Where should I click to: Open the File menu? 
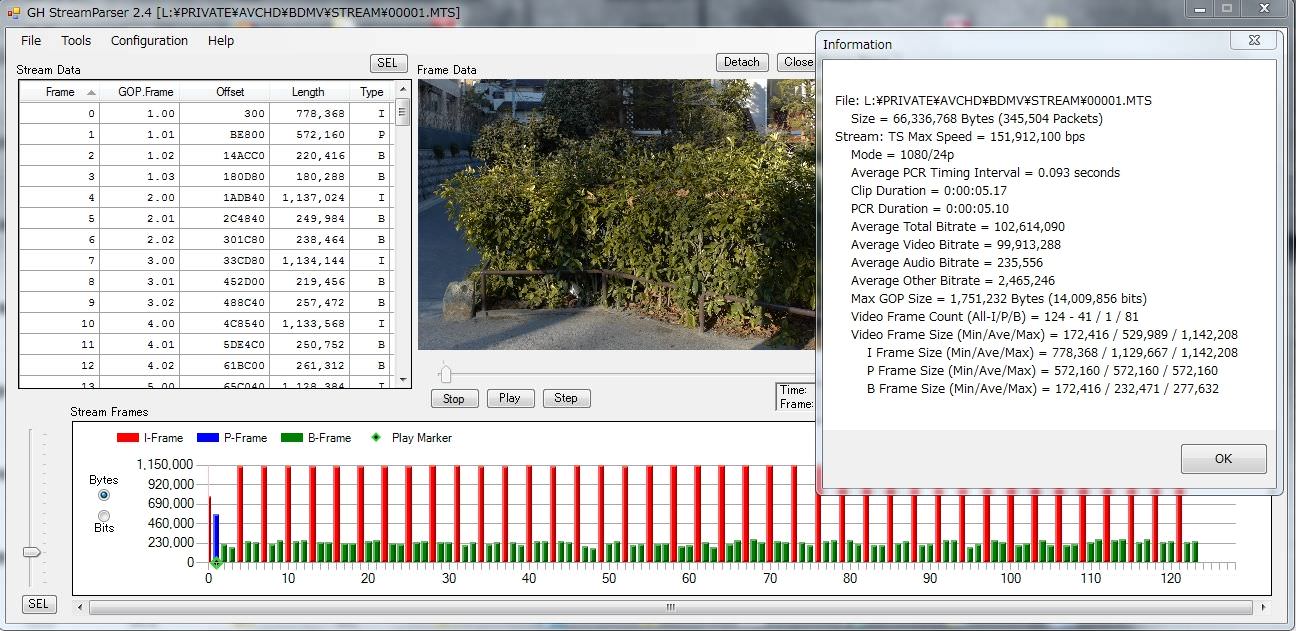pyautogui.click(x=31, y=41)
